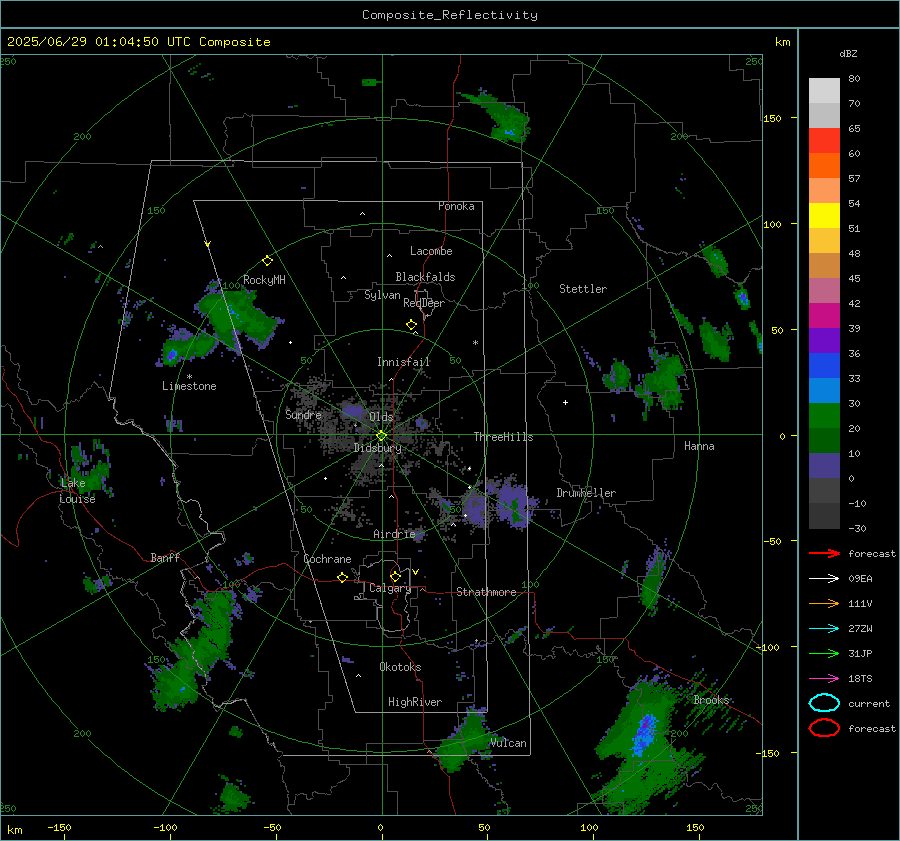Click the RockyMH label

coord(264,280)
